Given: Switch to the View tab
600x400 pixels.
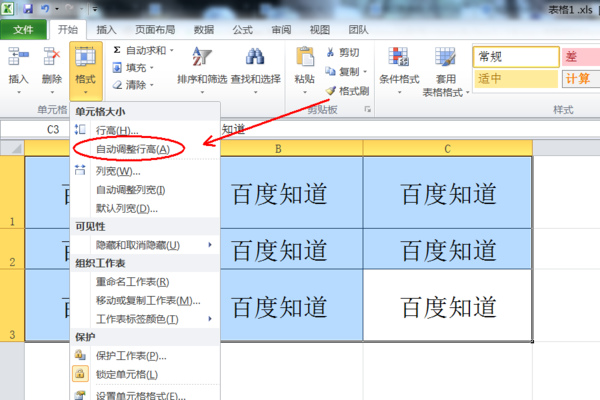Looking at the screenshot, I should pyautogui.click(x=320, y=29).
